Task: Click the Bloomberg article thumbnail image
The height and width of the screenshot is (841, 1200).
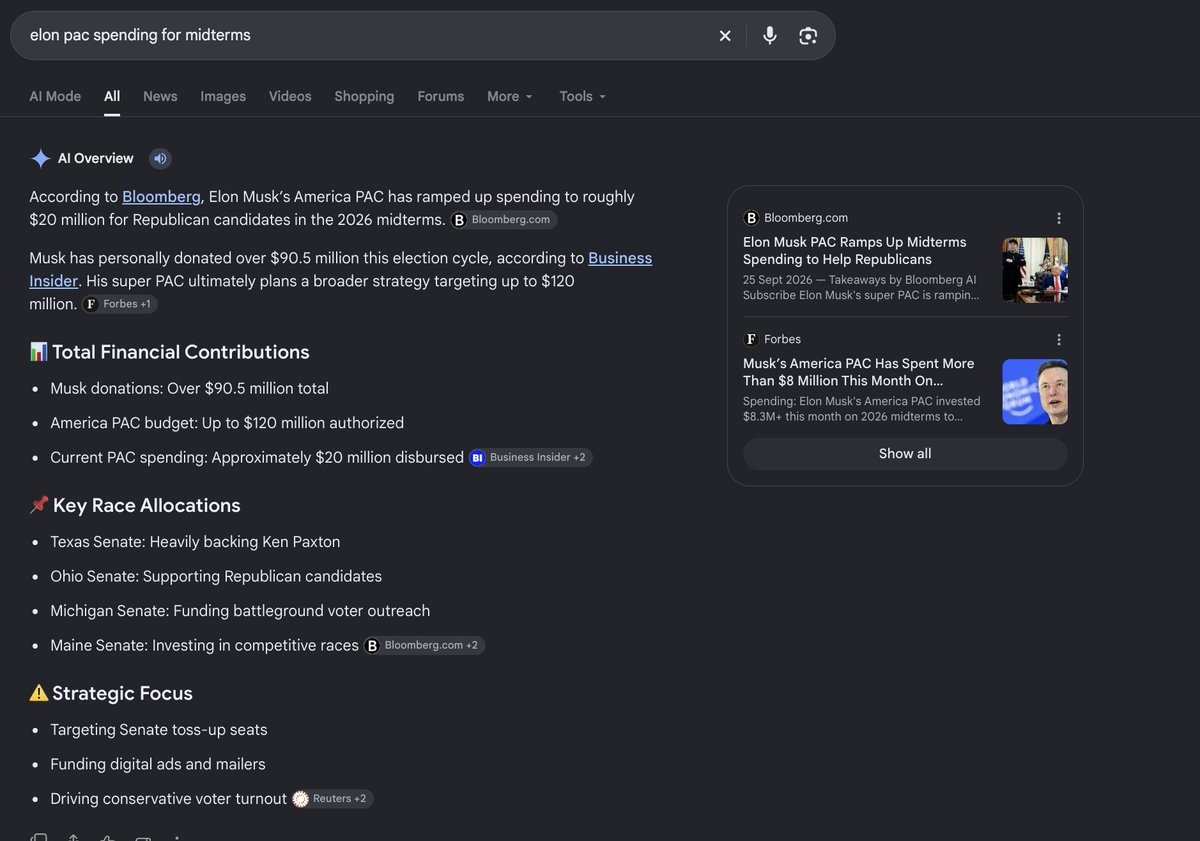Action: (1035, 270)
